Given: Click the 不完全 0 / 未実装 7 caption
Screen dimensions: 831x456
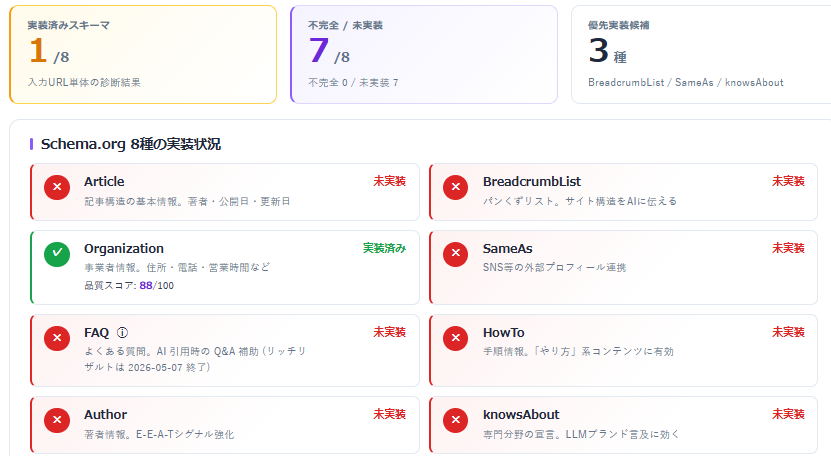Looking at the screenshot, I should tap(353, 83).
